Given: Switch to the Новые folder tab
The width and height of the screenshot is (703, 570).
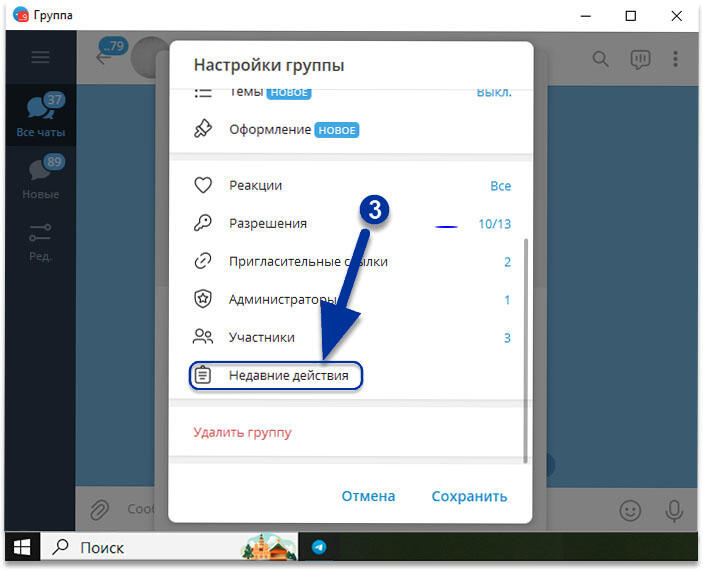Looking at the screenshot, I should point(40,178).
